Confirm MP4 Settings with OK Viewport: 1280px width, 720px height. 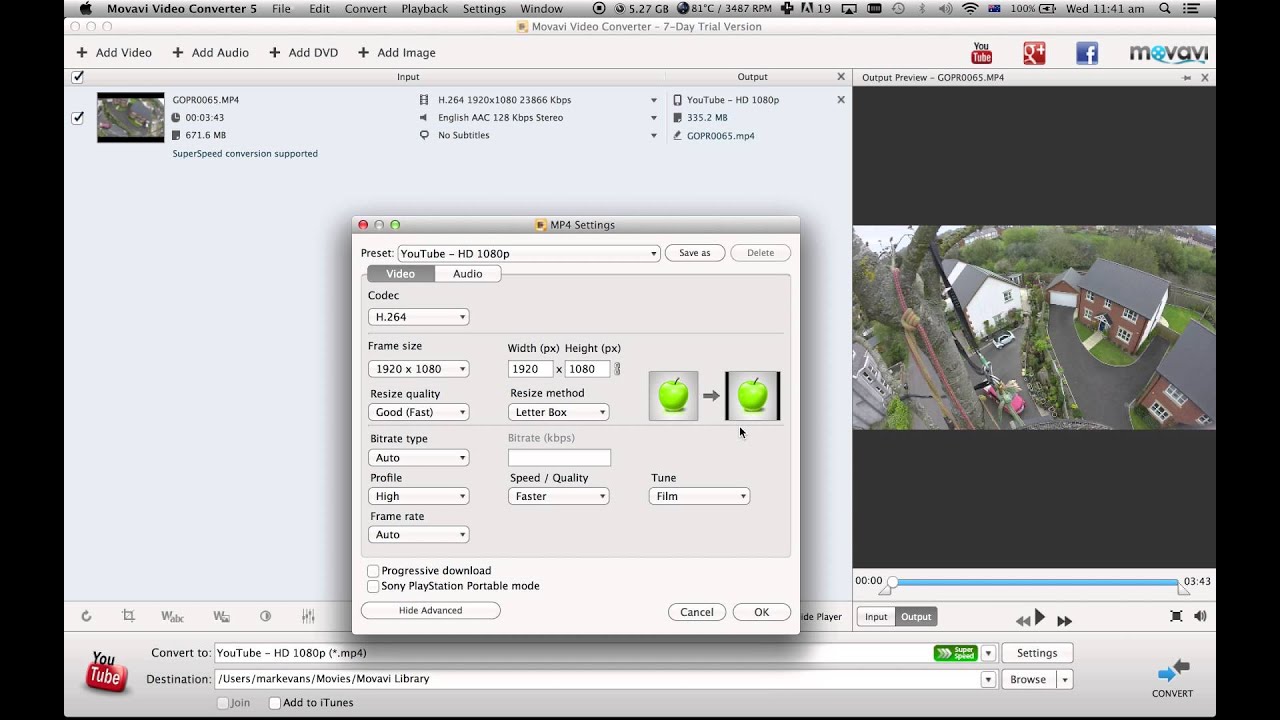[x=761, y=612]
